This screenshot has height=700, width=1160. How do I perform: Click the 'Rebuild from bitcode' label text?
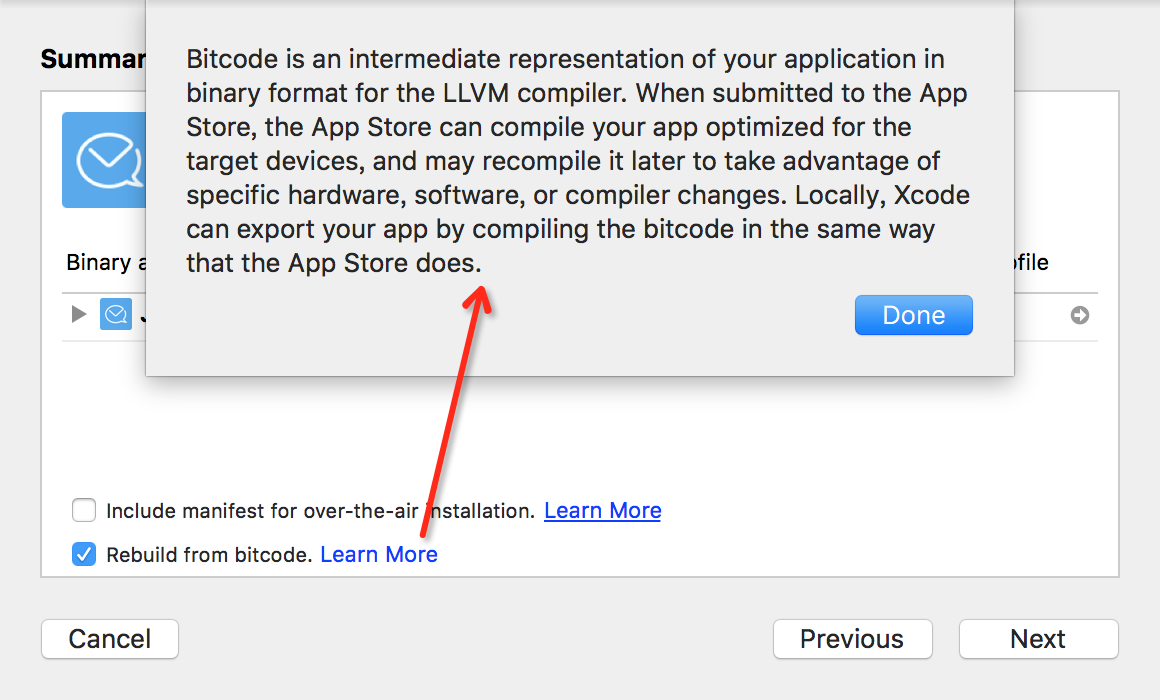pyautogui.click(x=209, y=554)
